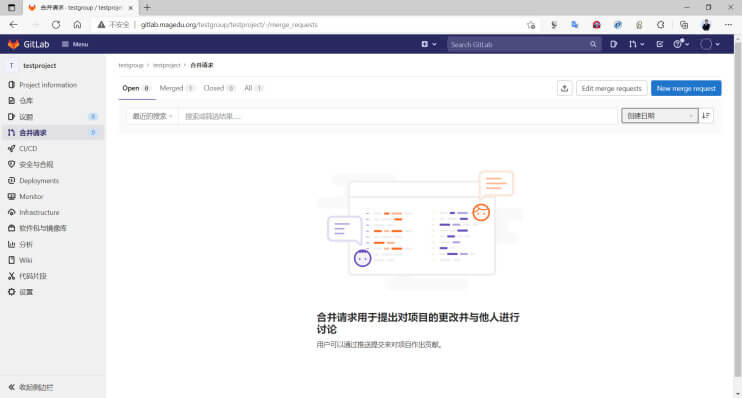Open Monitor in sidebar
The image size is (742, 398).
(x=31, y=196)
